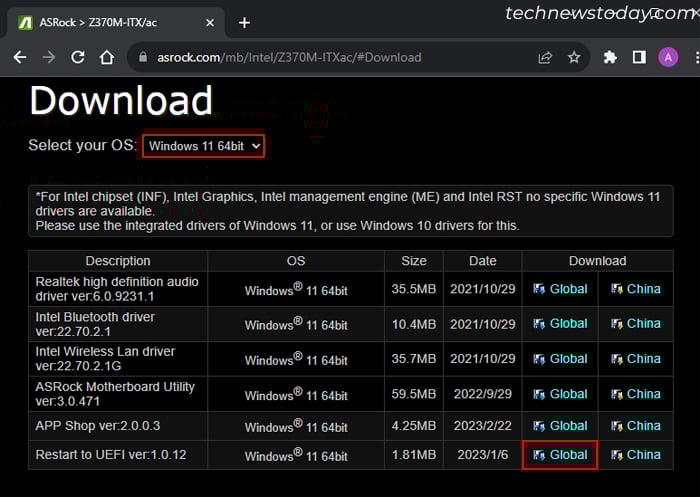The image size is (700, 497).
Task: Reload the ASRock page
Action: coord(78,57)
